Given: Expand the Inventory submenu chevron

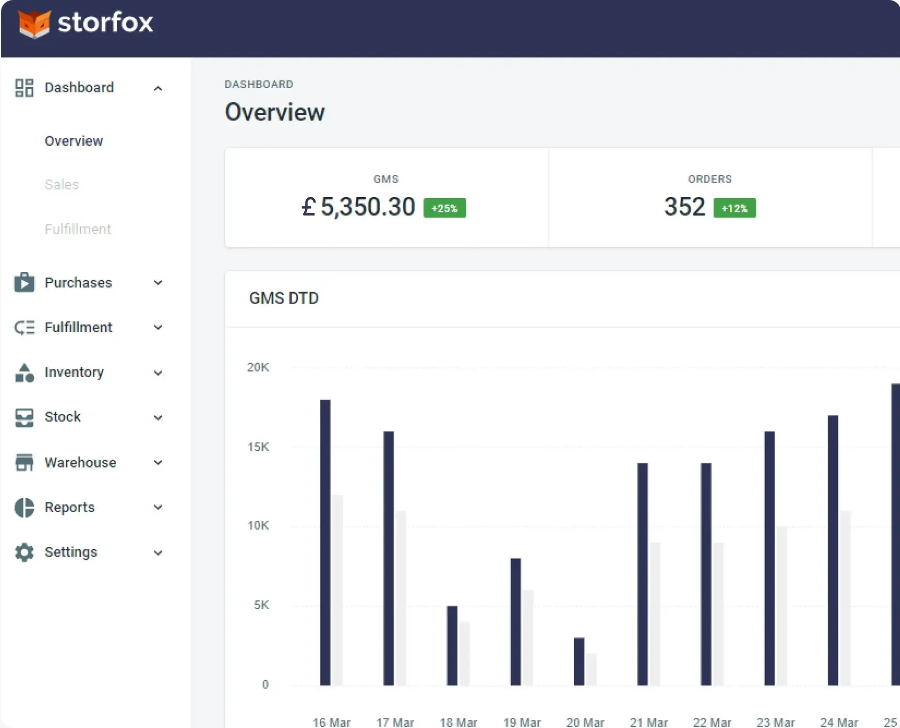Looking at the screenshot, I should (158, 373).
